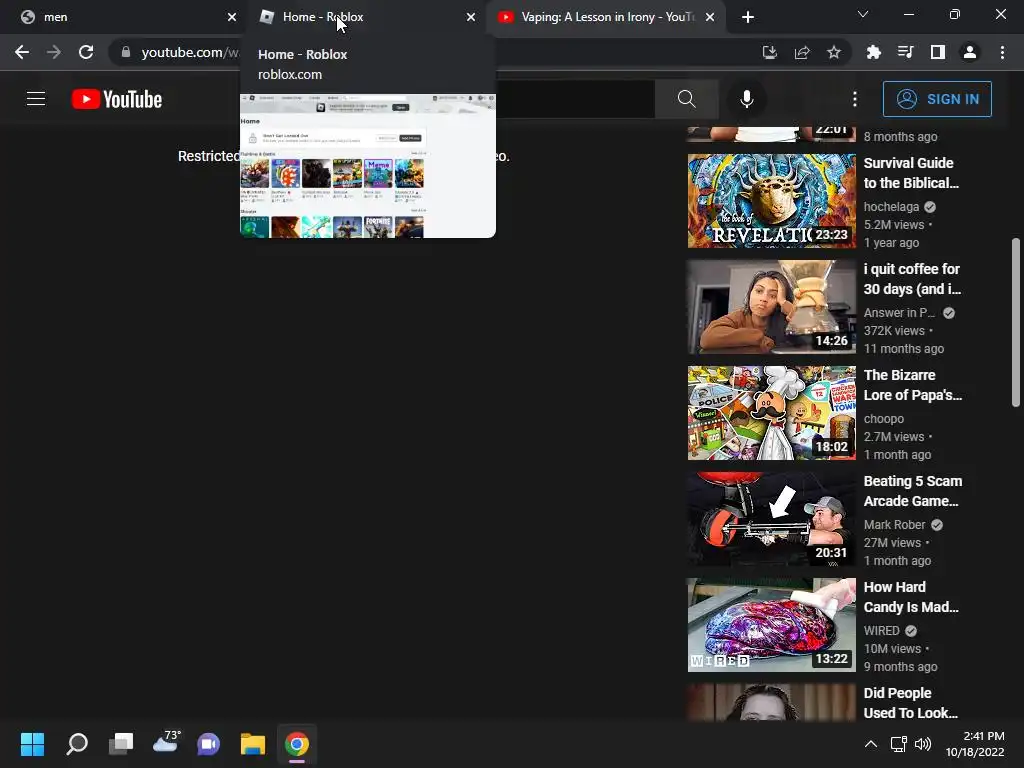The image size is (1024, 768).
Task: Search with voice microphone button
Action: coord(747,99)
